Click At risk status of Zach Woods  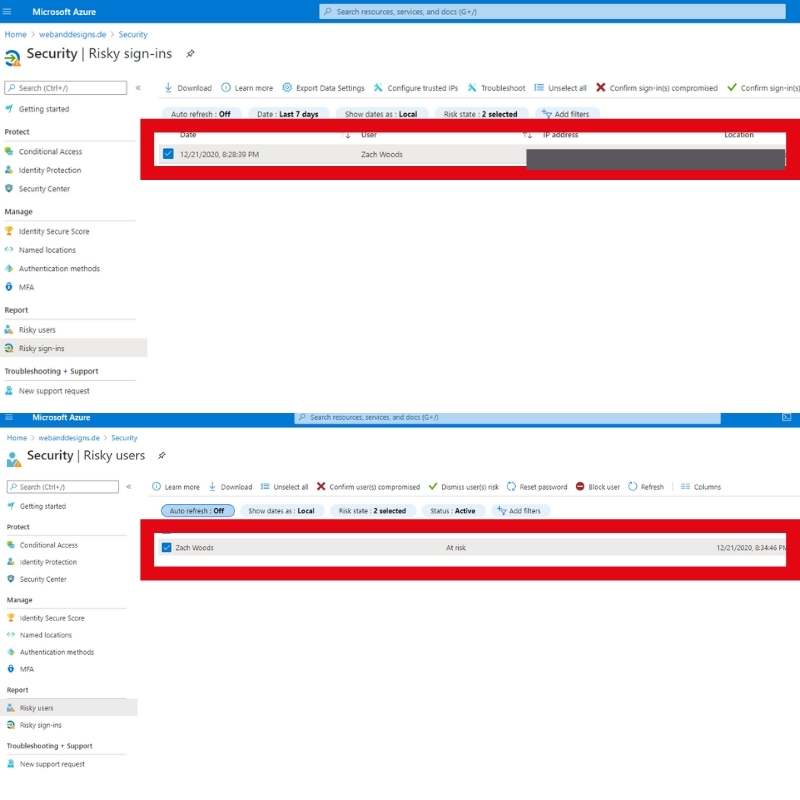click(x=456, y=547)
